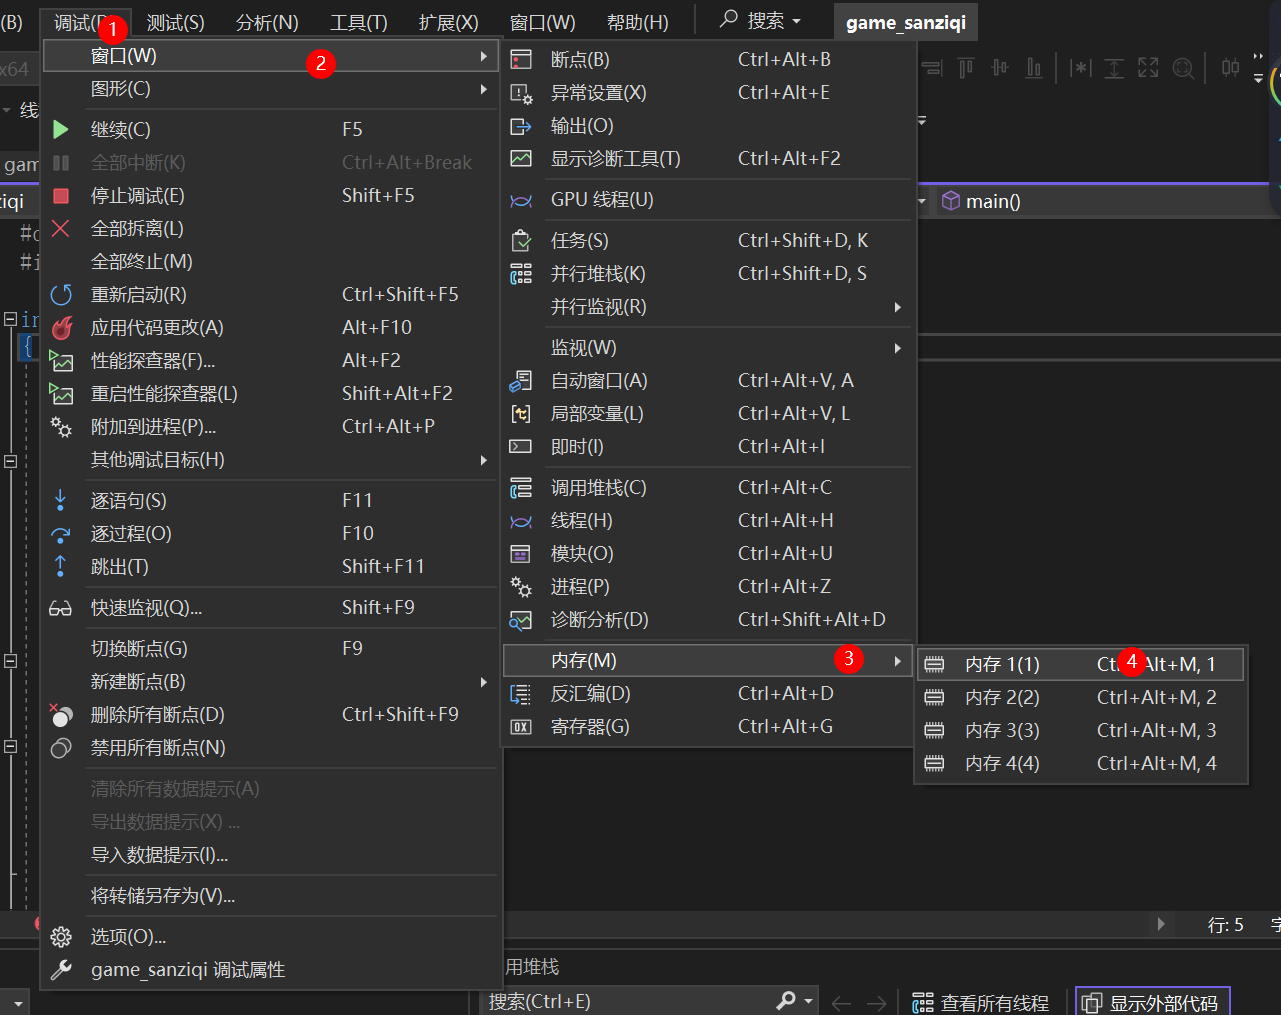The width and height of the screenshot is (1281, 1015).
Task: Click the 逐语句 step-into arrow icon
Action: (x=61, y=500)
